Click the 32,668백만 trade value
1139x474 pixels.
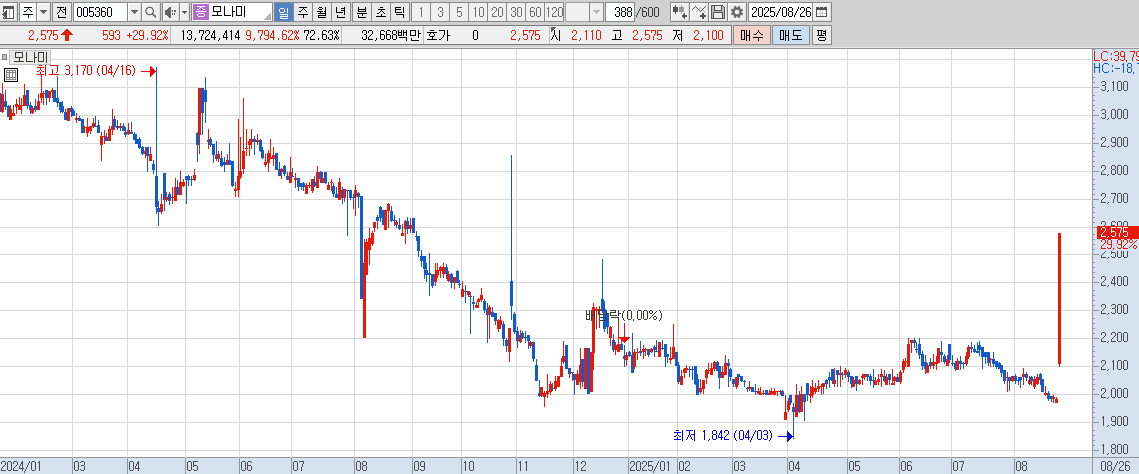(391, 35)
